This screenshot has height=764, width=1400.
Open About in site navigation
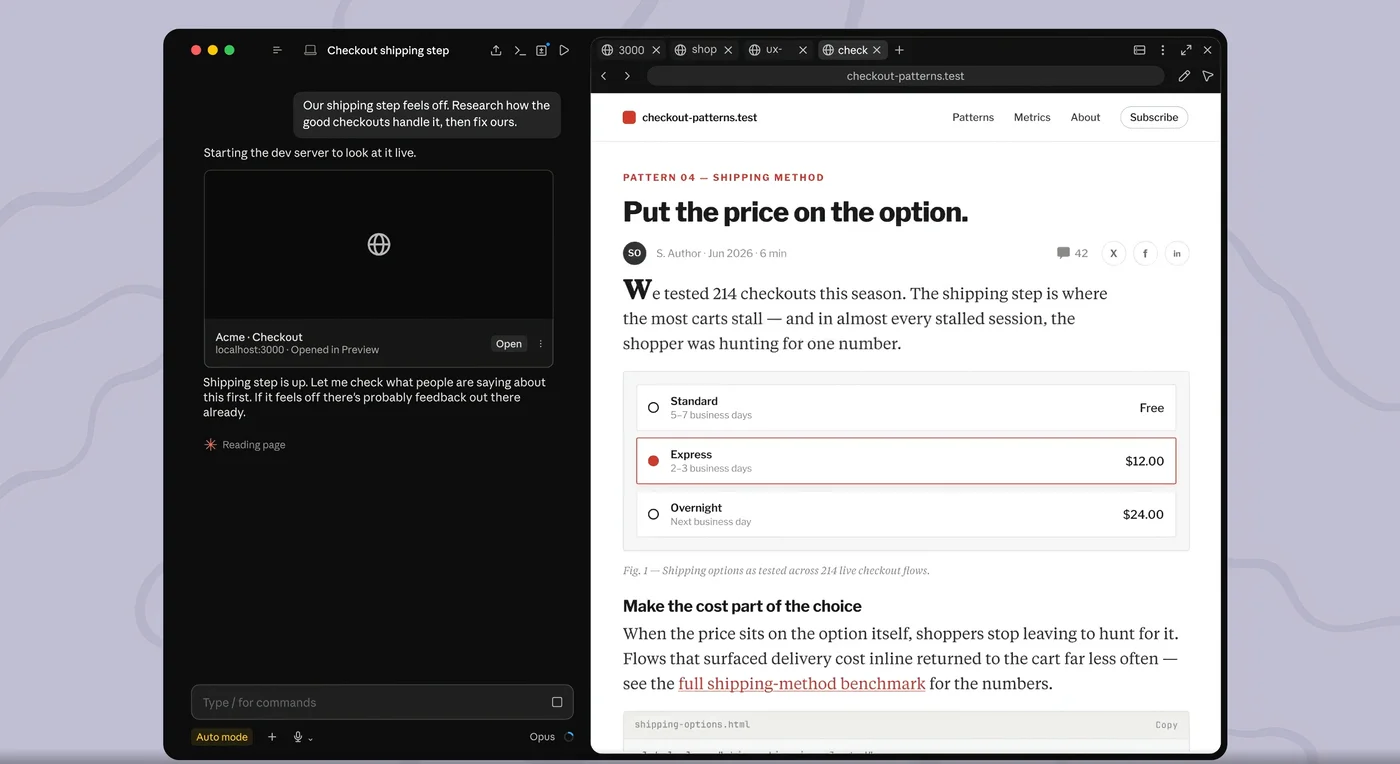coord(1085,117)
